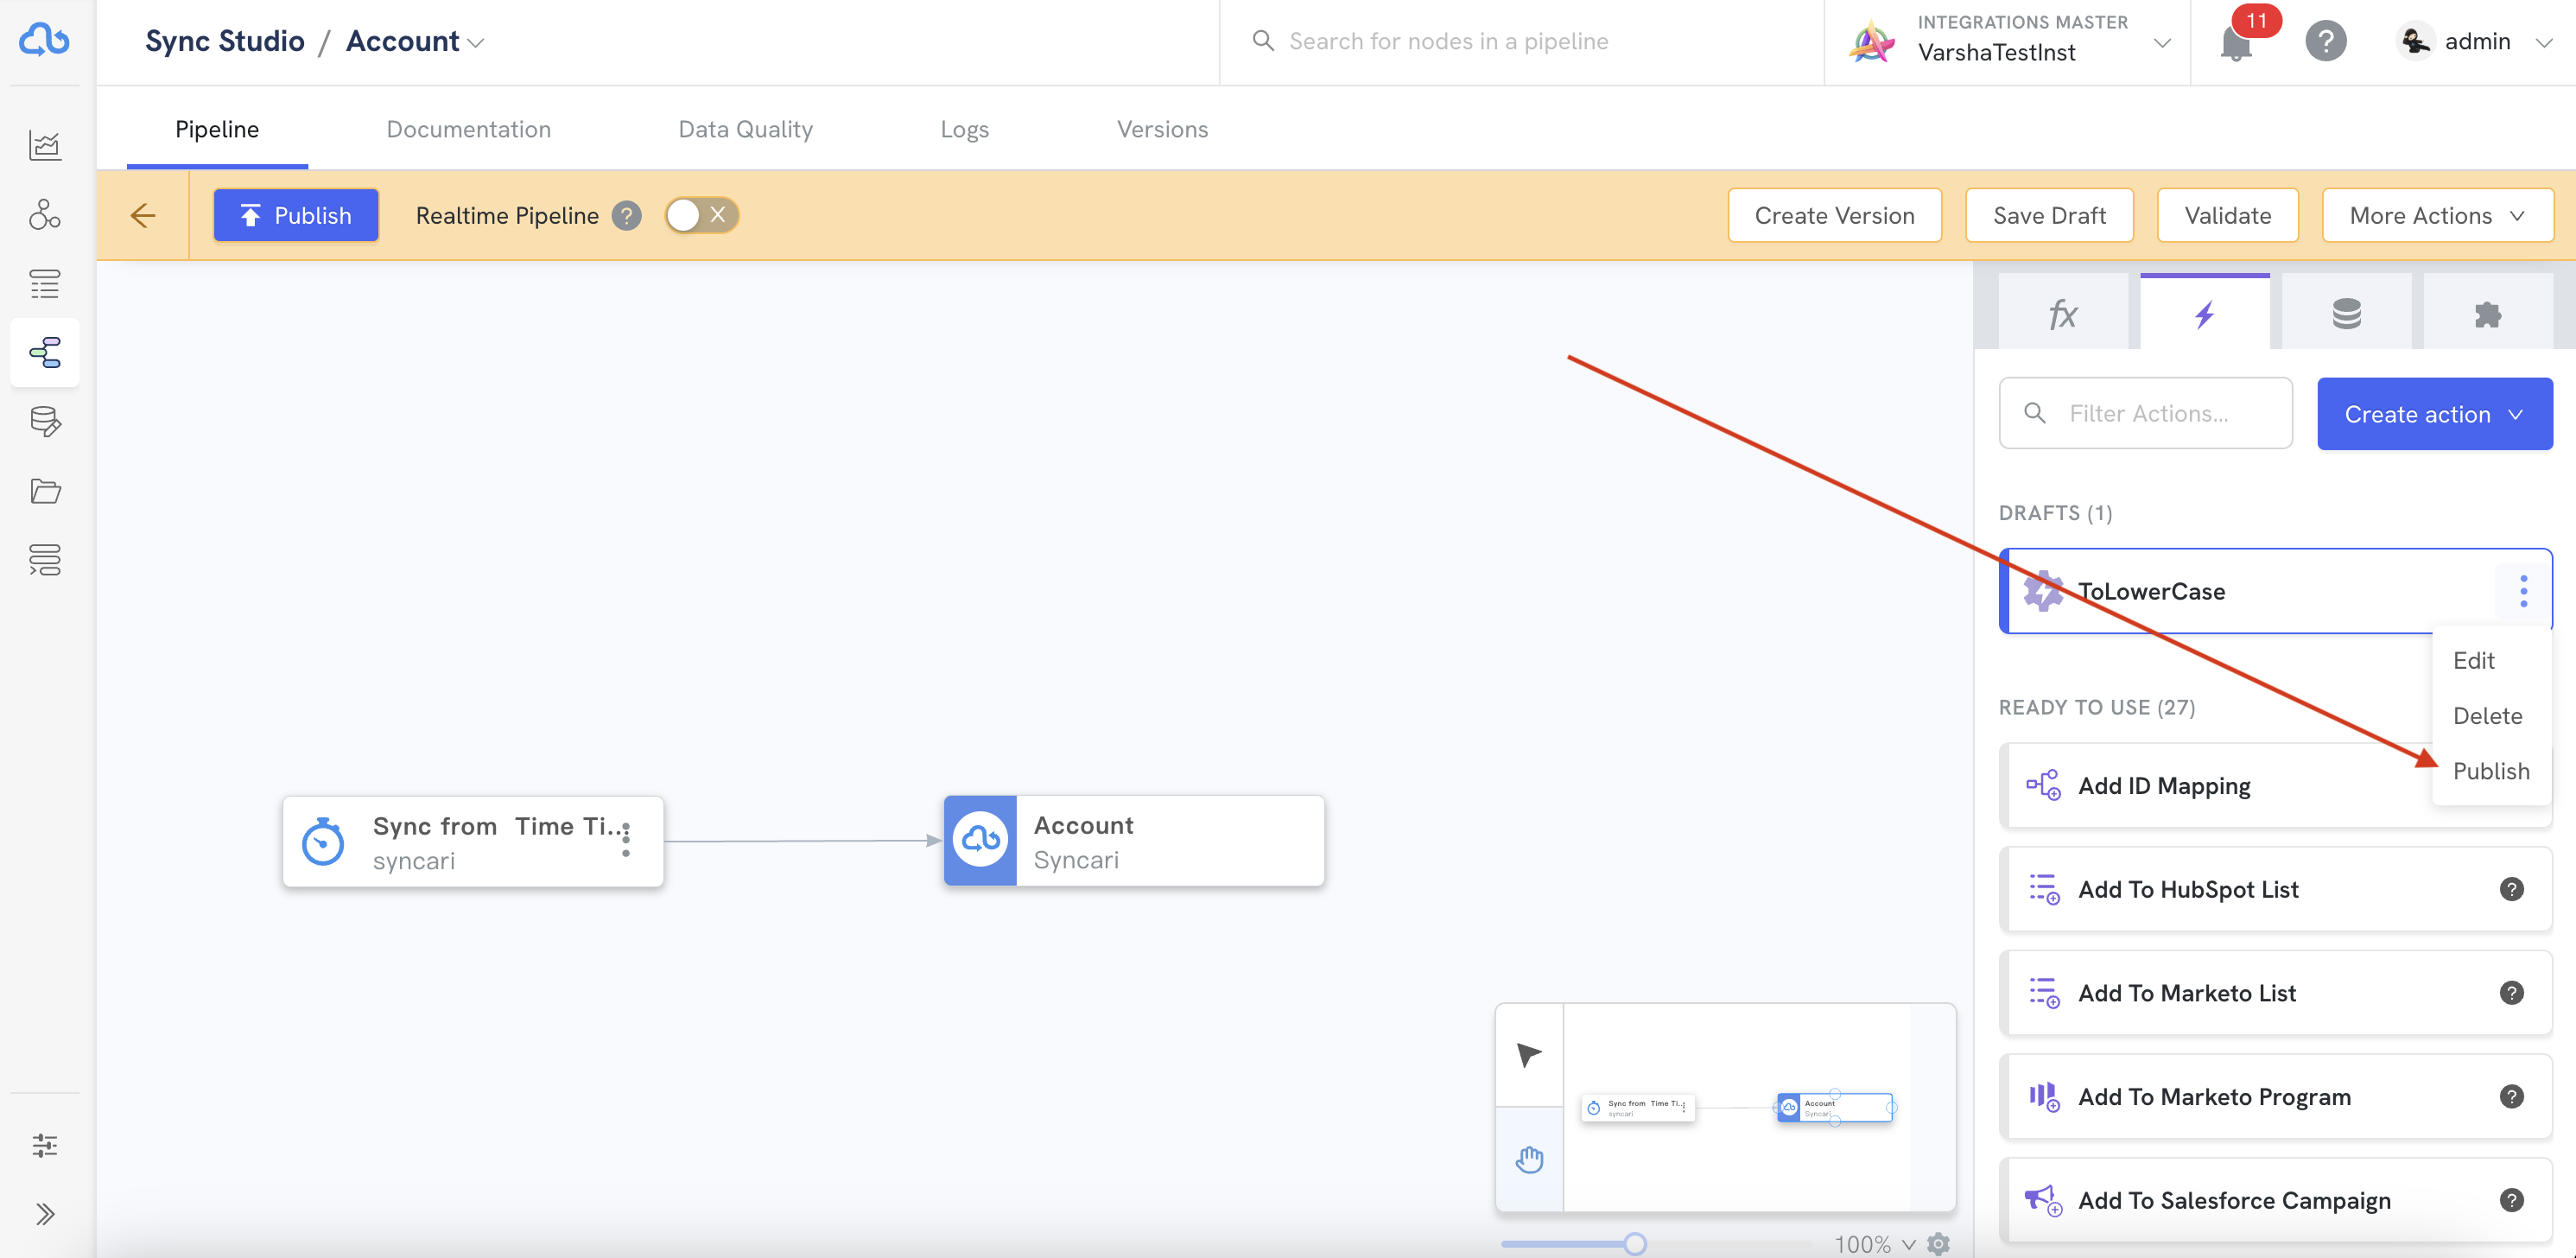Switch to the fx functions tab

pyautogui.click(x=2064, y=314)
